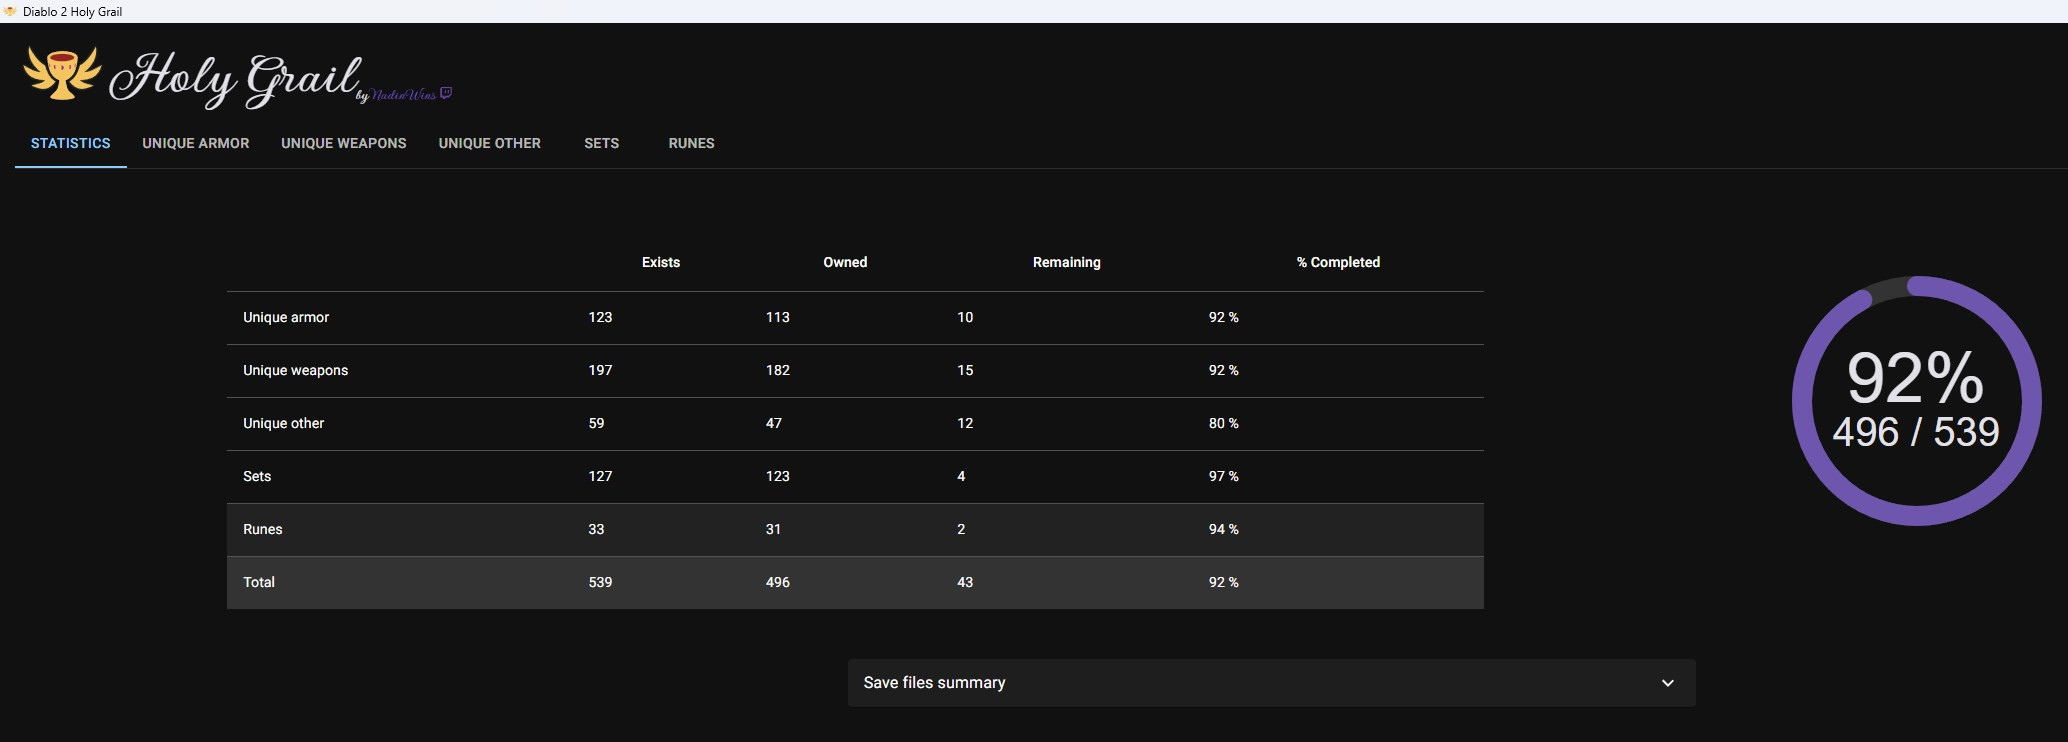This screenshot has height=742, width=2068.
Task: Click the Remaining column header
Action: [x=1066, y=262]
